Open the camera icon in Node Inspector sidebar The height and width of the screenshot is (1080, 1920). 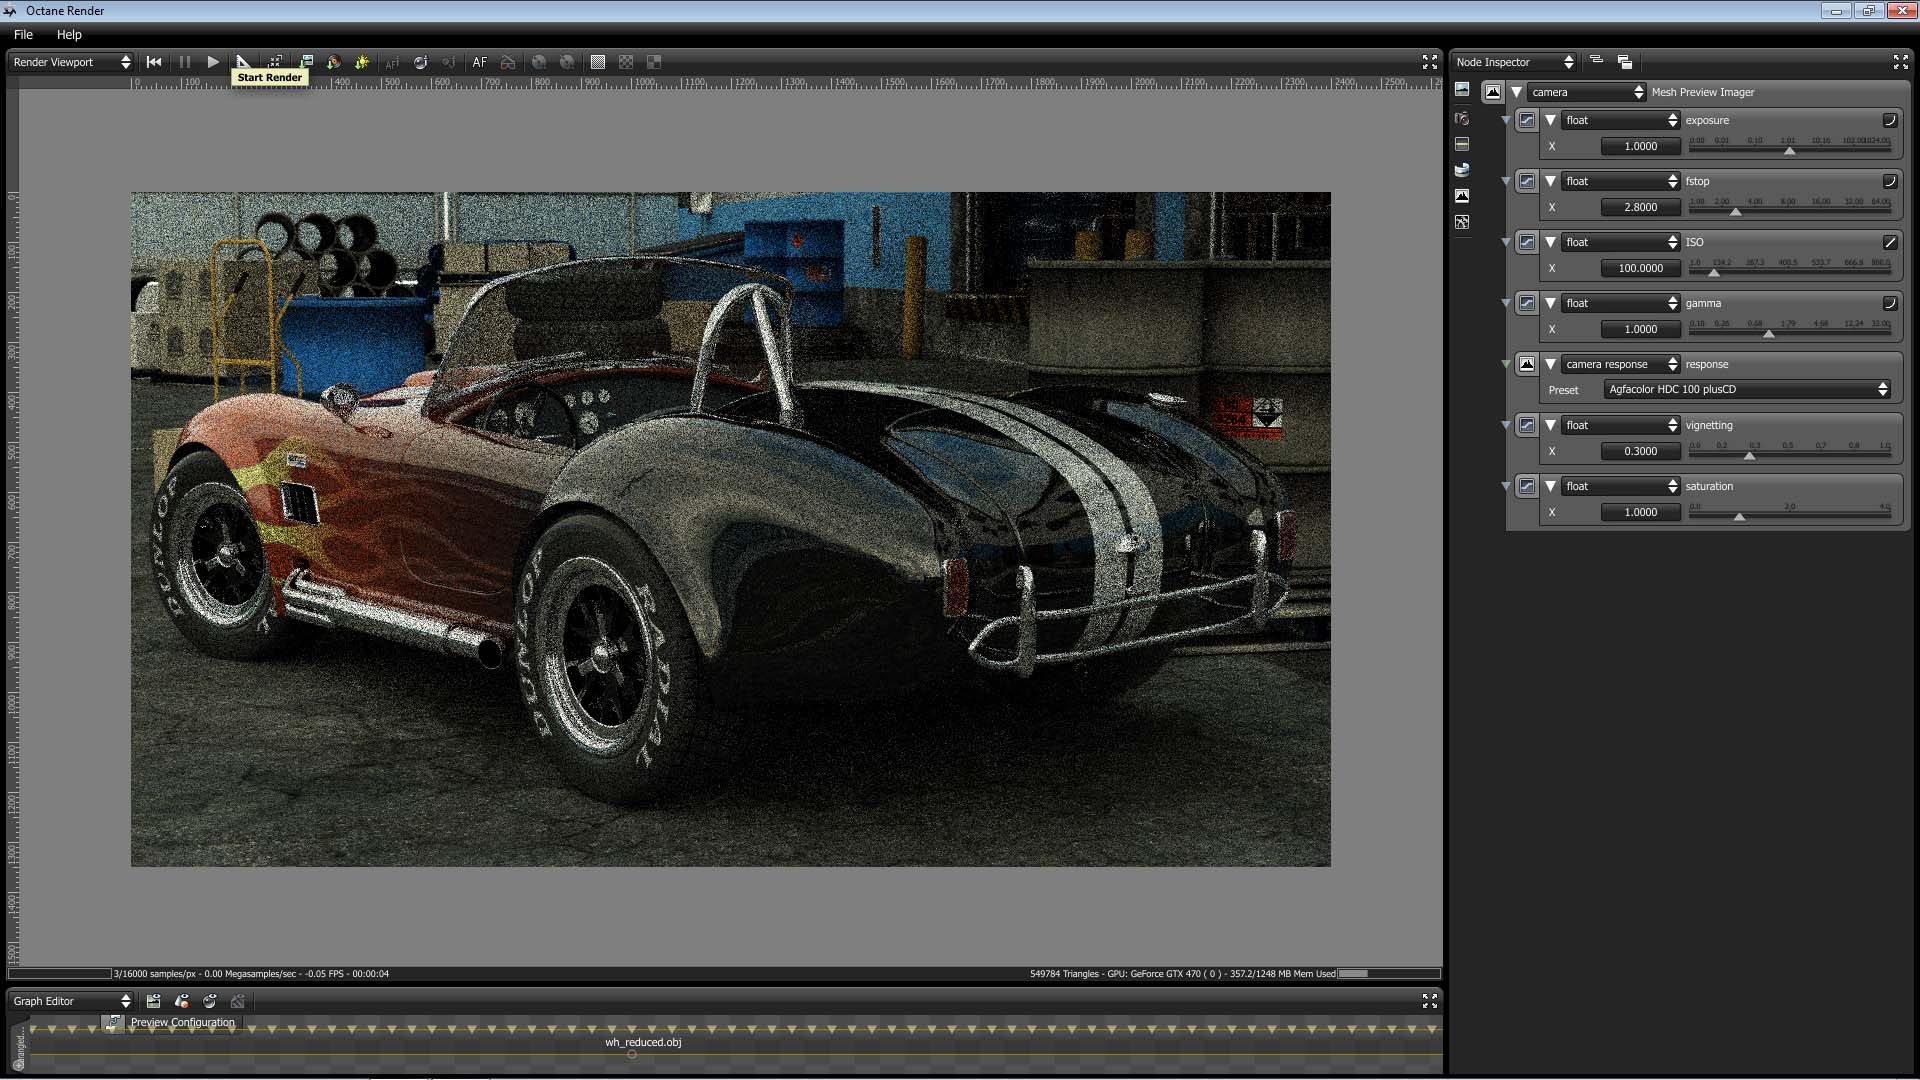[1462, 118]
